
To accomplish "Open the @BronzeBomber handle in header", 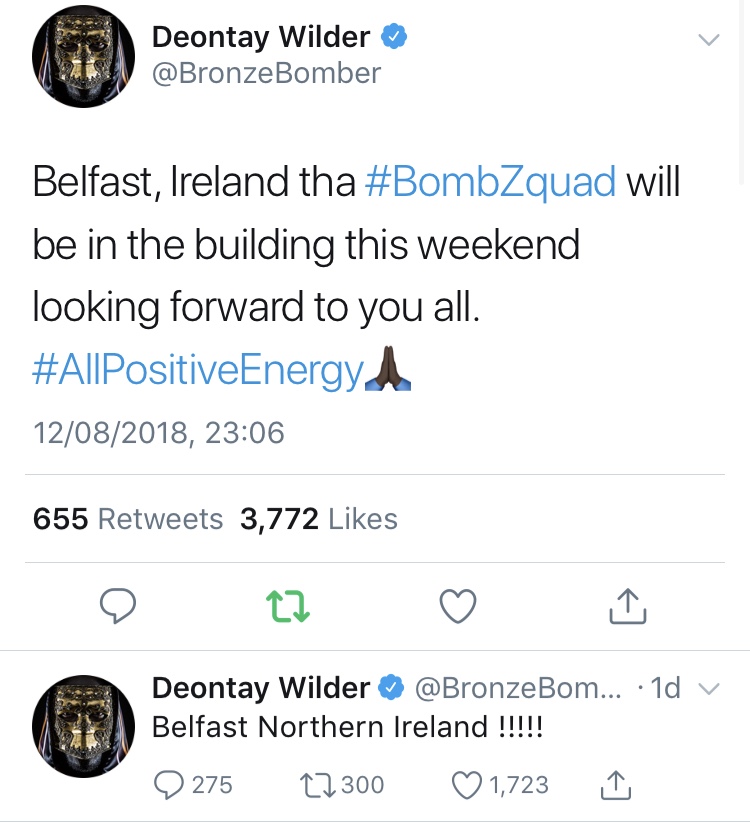I will (x=266, y=73).
